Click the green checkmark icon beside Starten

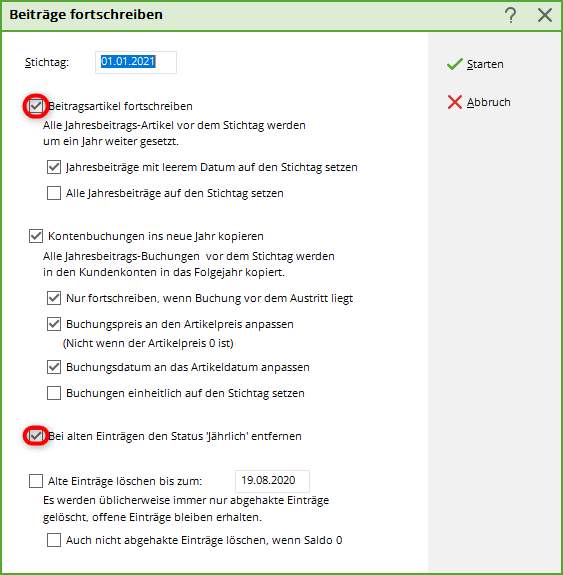(x=455, y=64)
